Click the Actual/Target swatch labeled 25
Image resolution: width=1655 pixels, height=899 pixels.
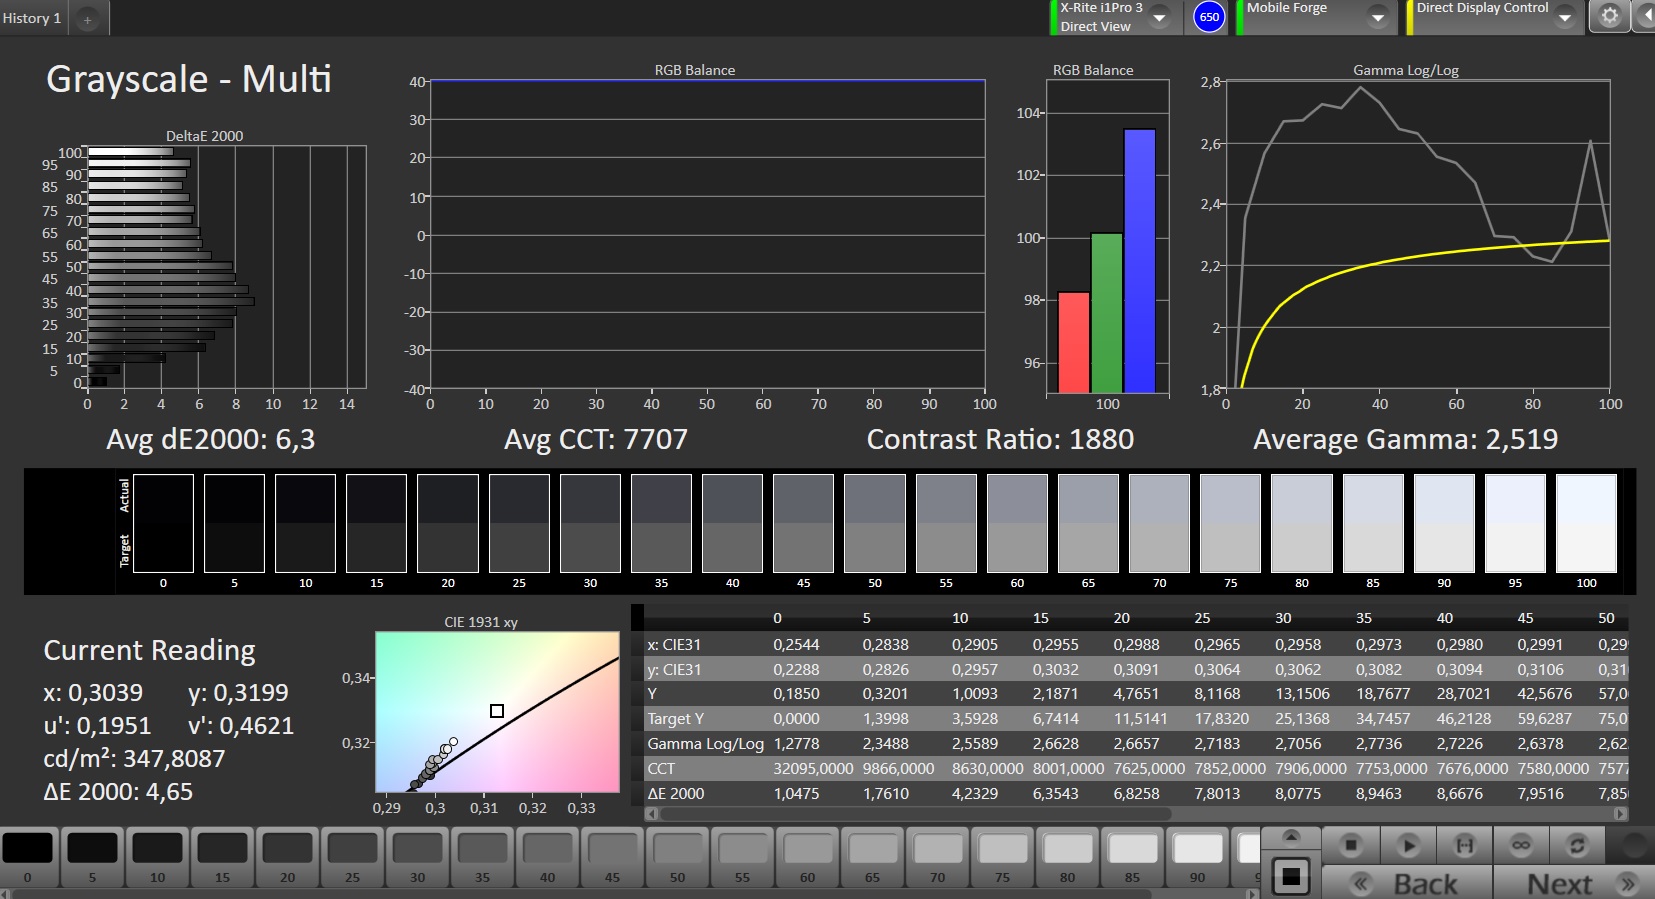(519, 523)
